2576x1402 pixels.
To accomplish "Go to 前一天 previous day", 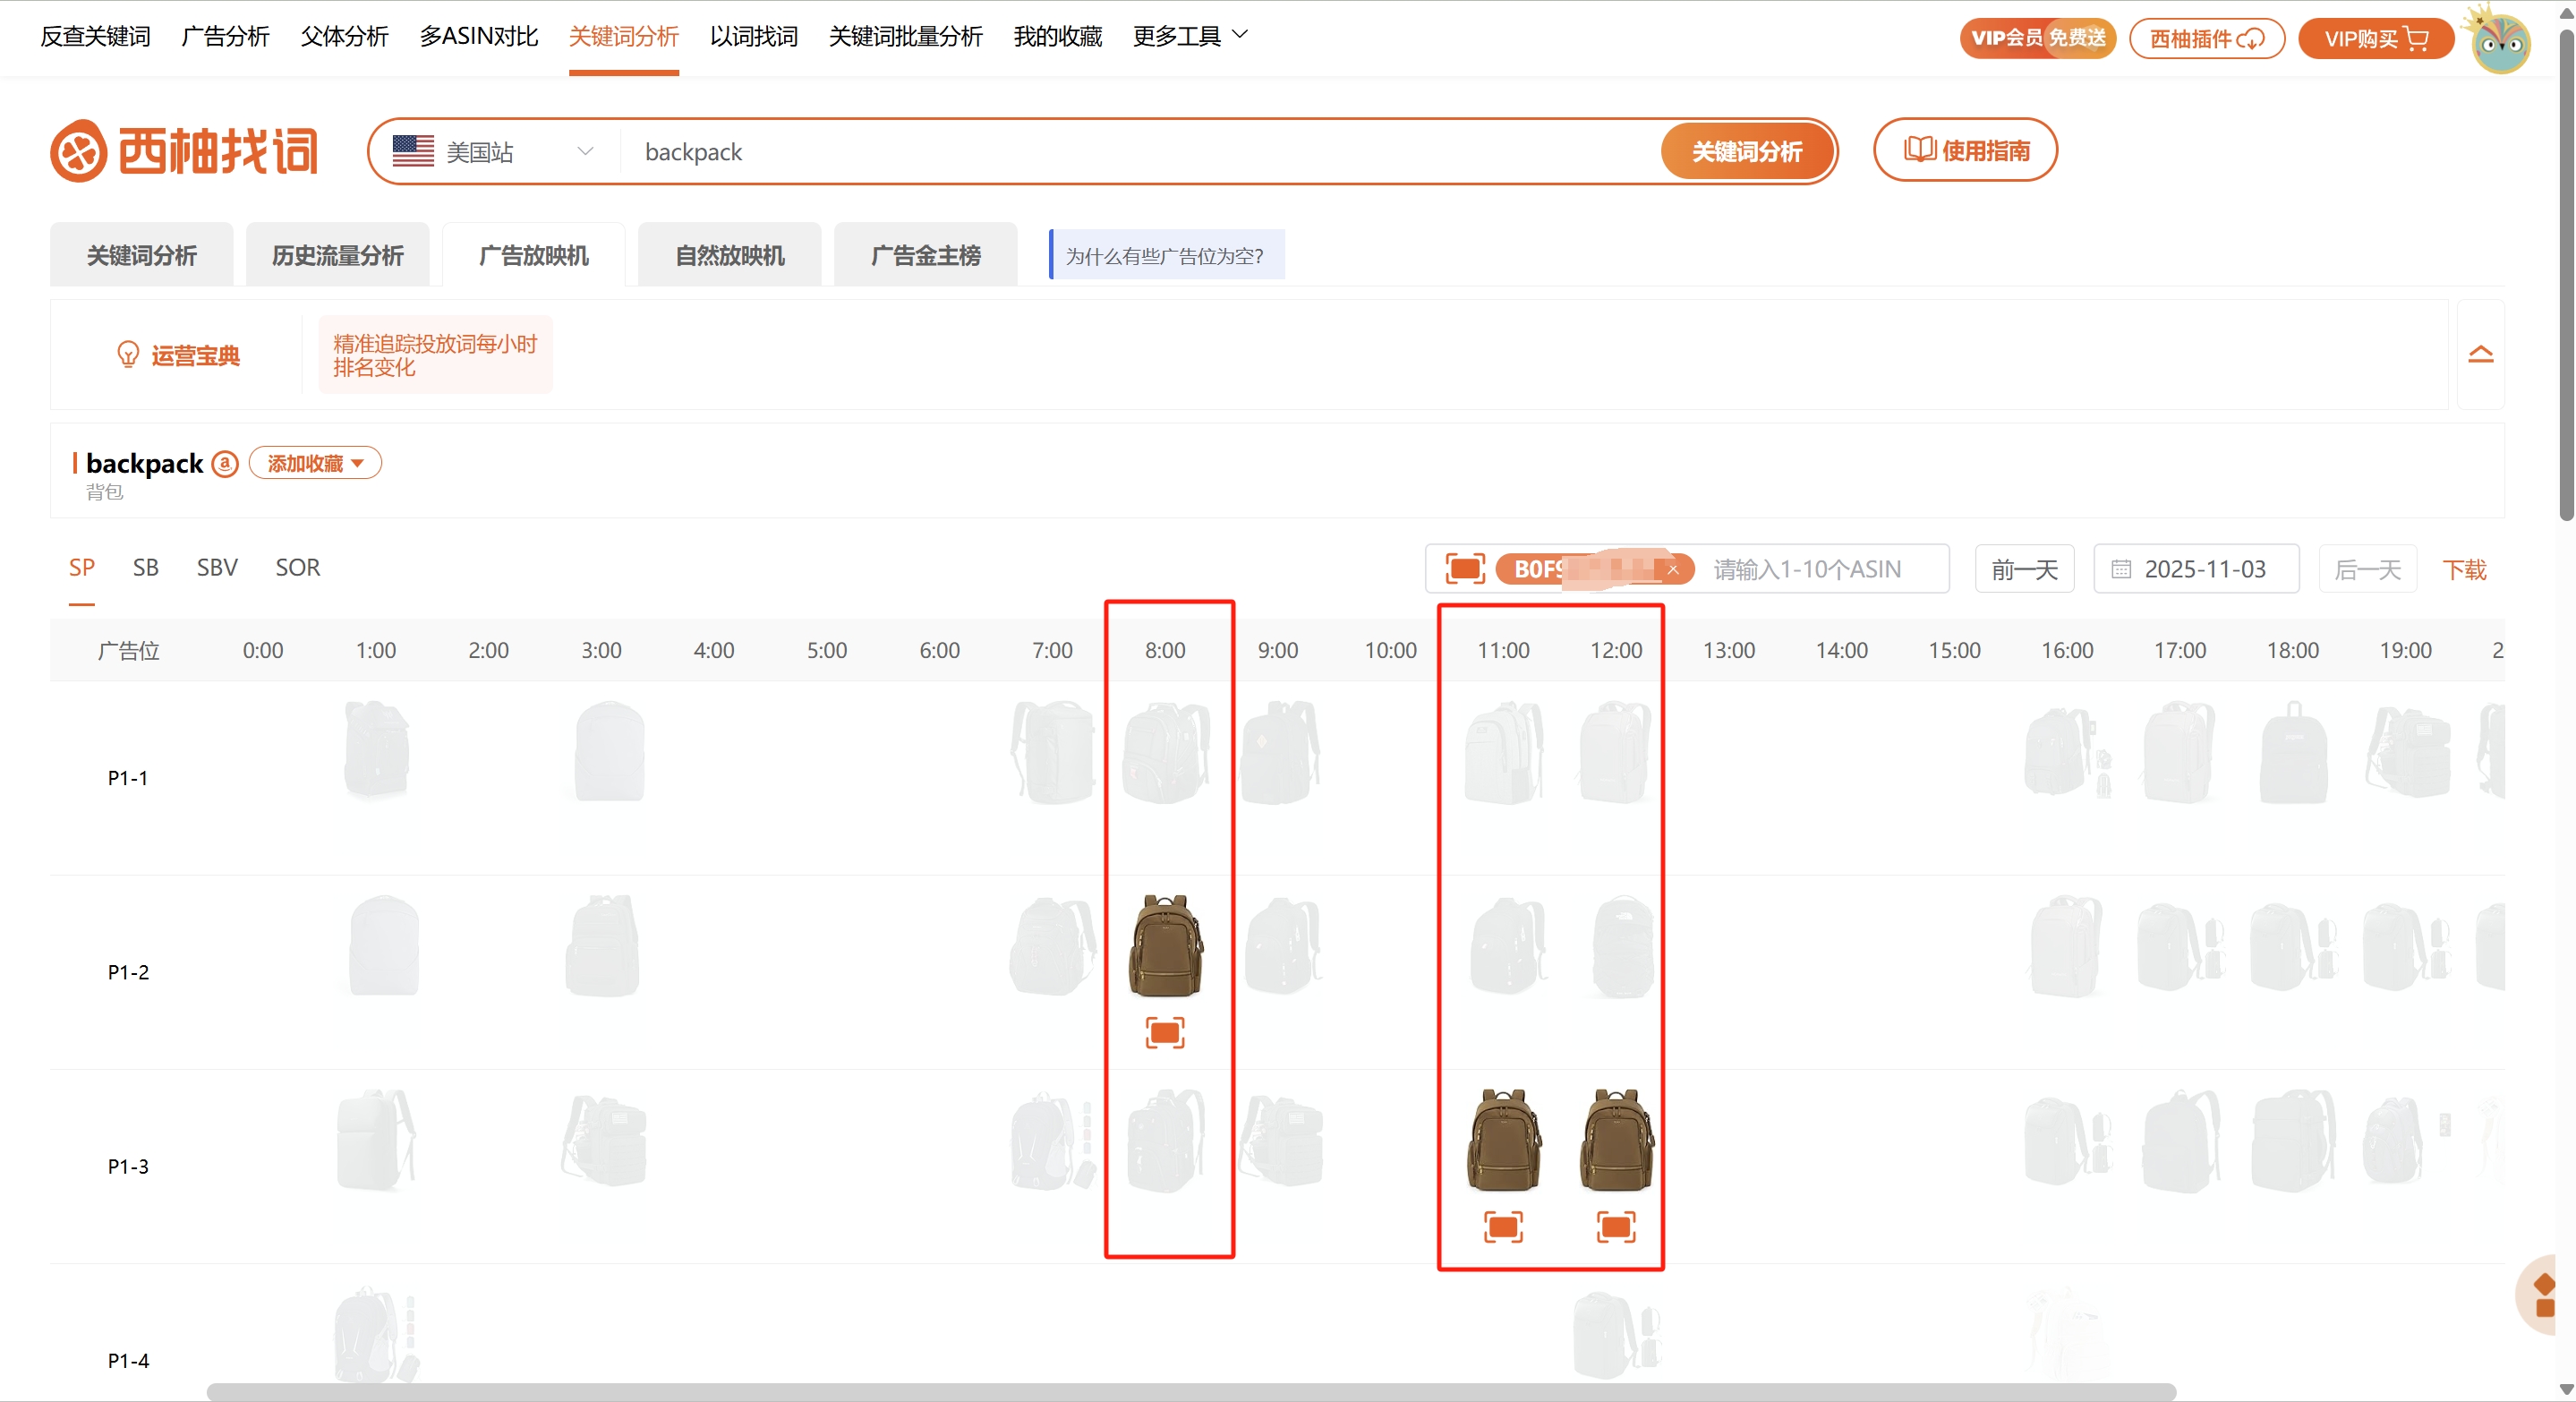I will (2024, 569).
